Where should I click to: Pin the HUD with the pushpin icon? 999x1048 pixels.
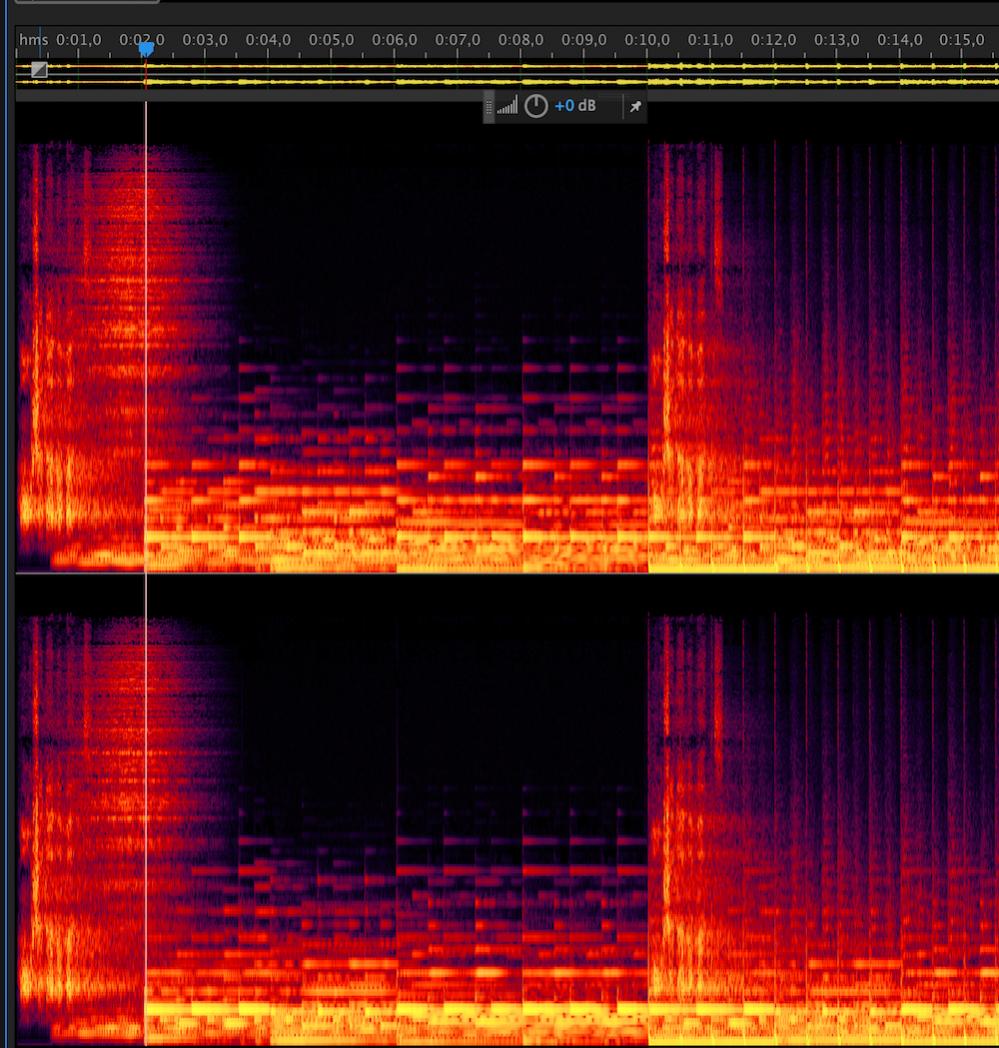[x=635, y=106]
